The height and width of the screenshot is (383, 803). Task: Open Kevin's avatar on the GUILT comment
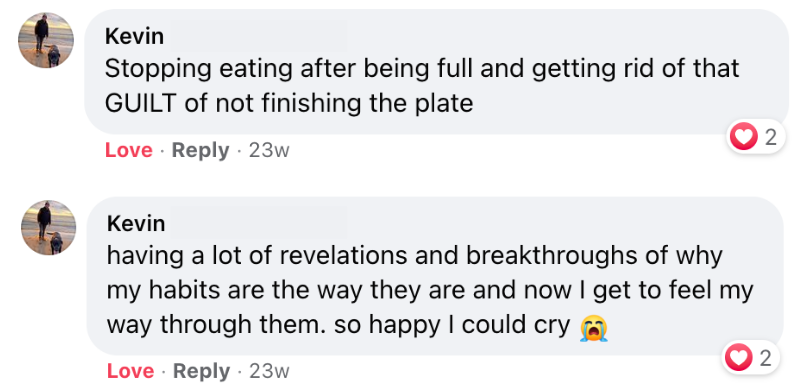46,40
